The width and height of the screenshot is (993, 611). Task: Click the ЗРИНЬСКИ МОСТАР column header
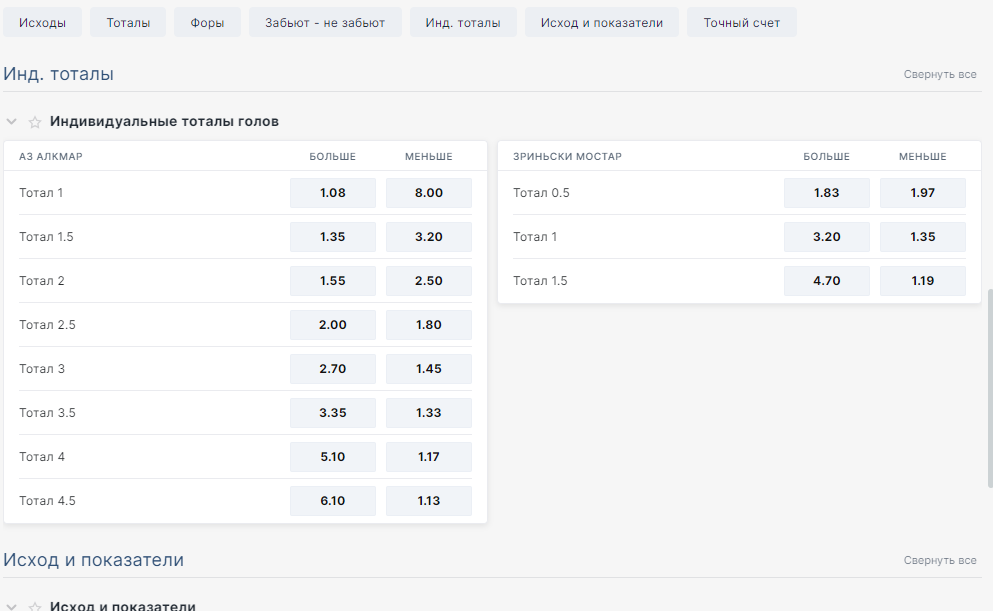point(567,156)
